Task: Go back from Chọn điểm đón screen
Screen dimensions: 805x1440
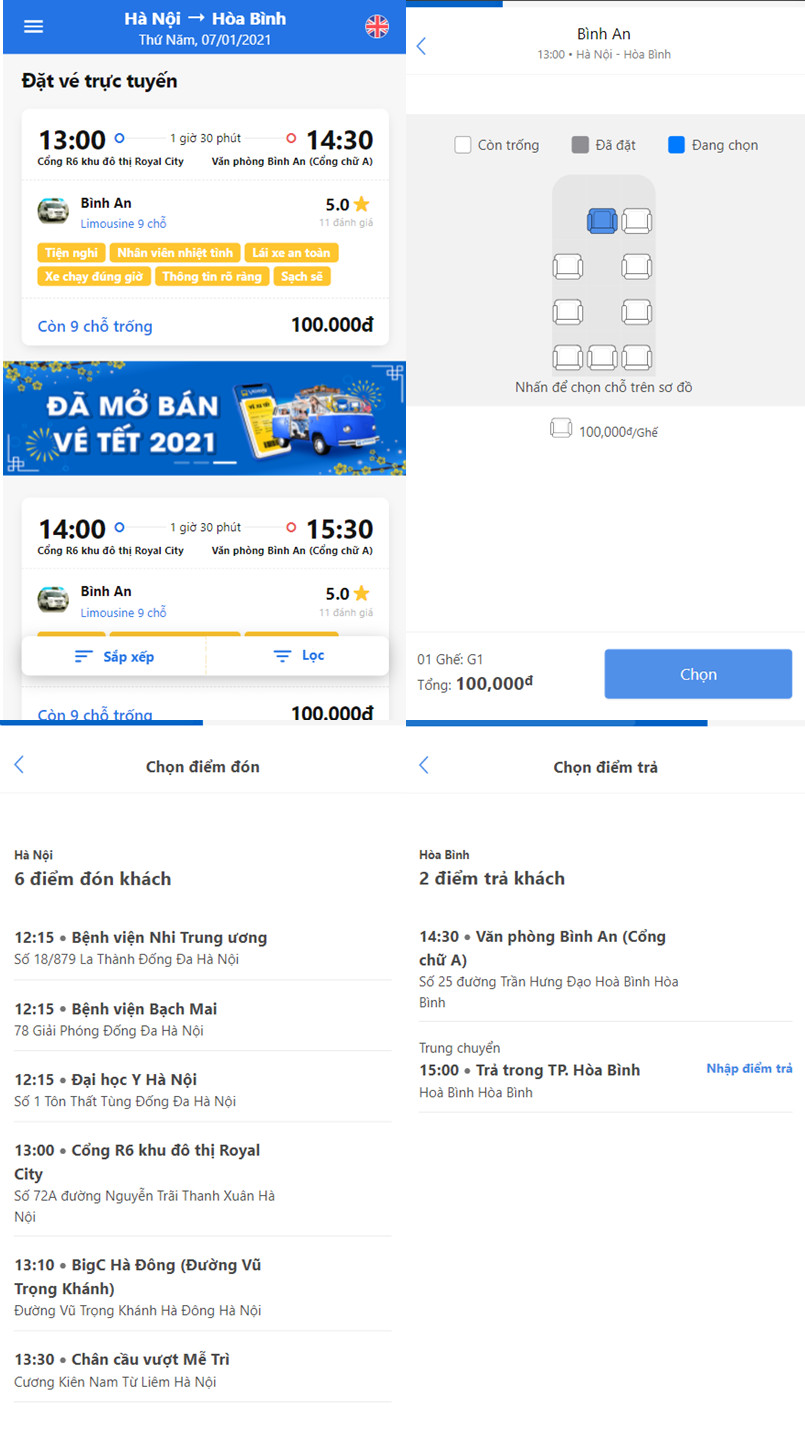Action: pos(19,765)
